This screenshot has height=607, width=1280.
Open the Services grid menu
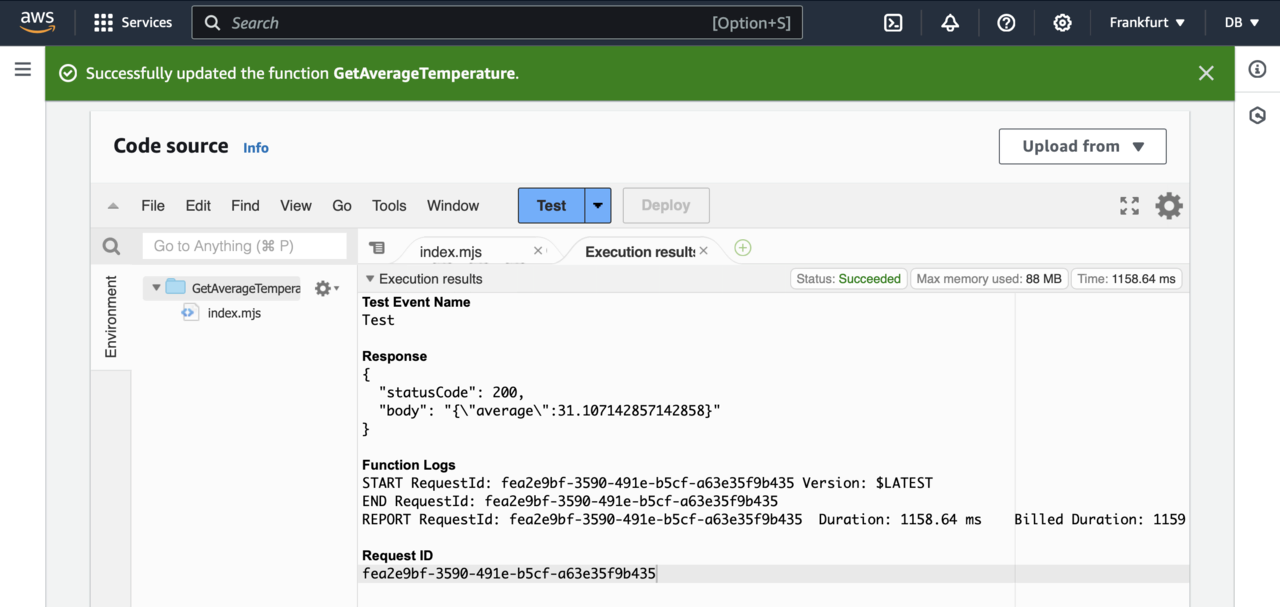(132, 23)
